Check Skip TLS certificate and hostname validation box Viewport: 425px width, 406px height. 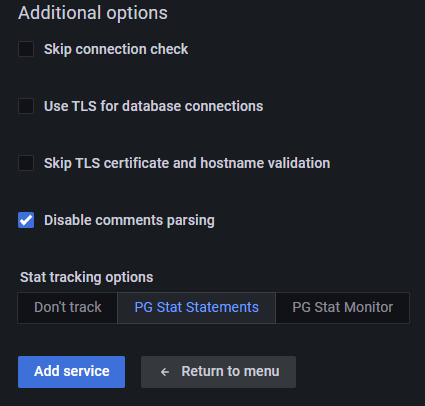pyautogui.click(x=26, y=163)
